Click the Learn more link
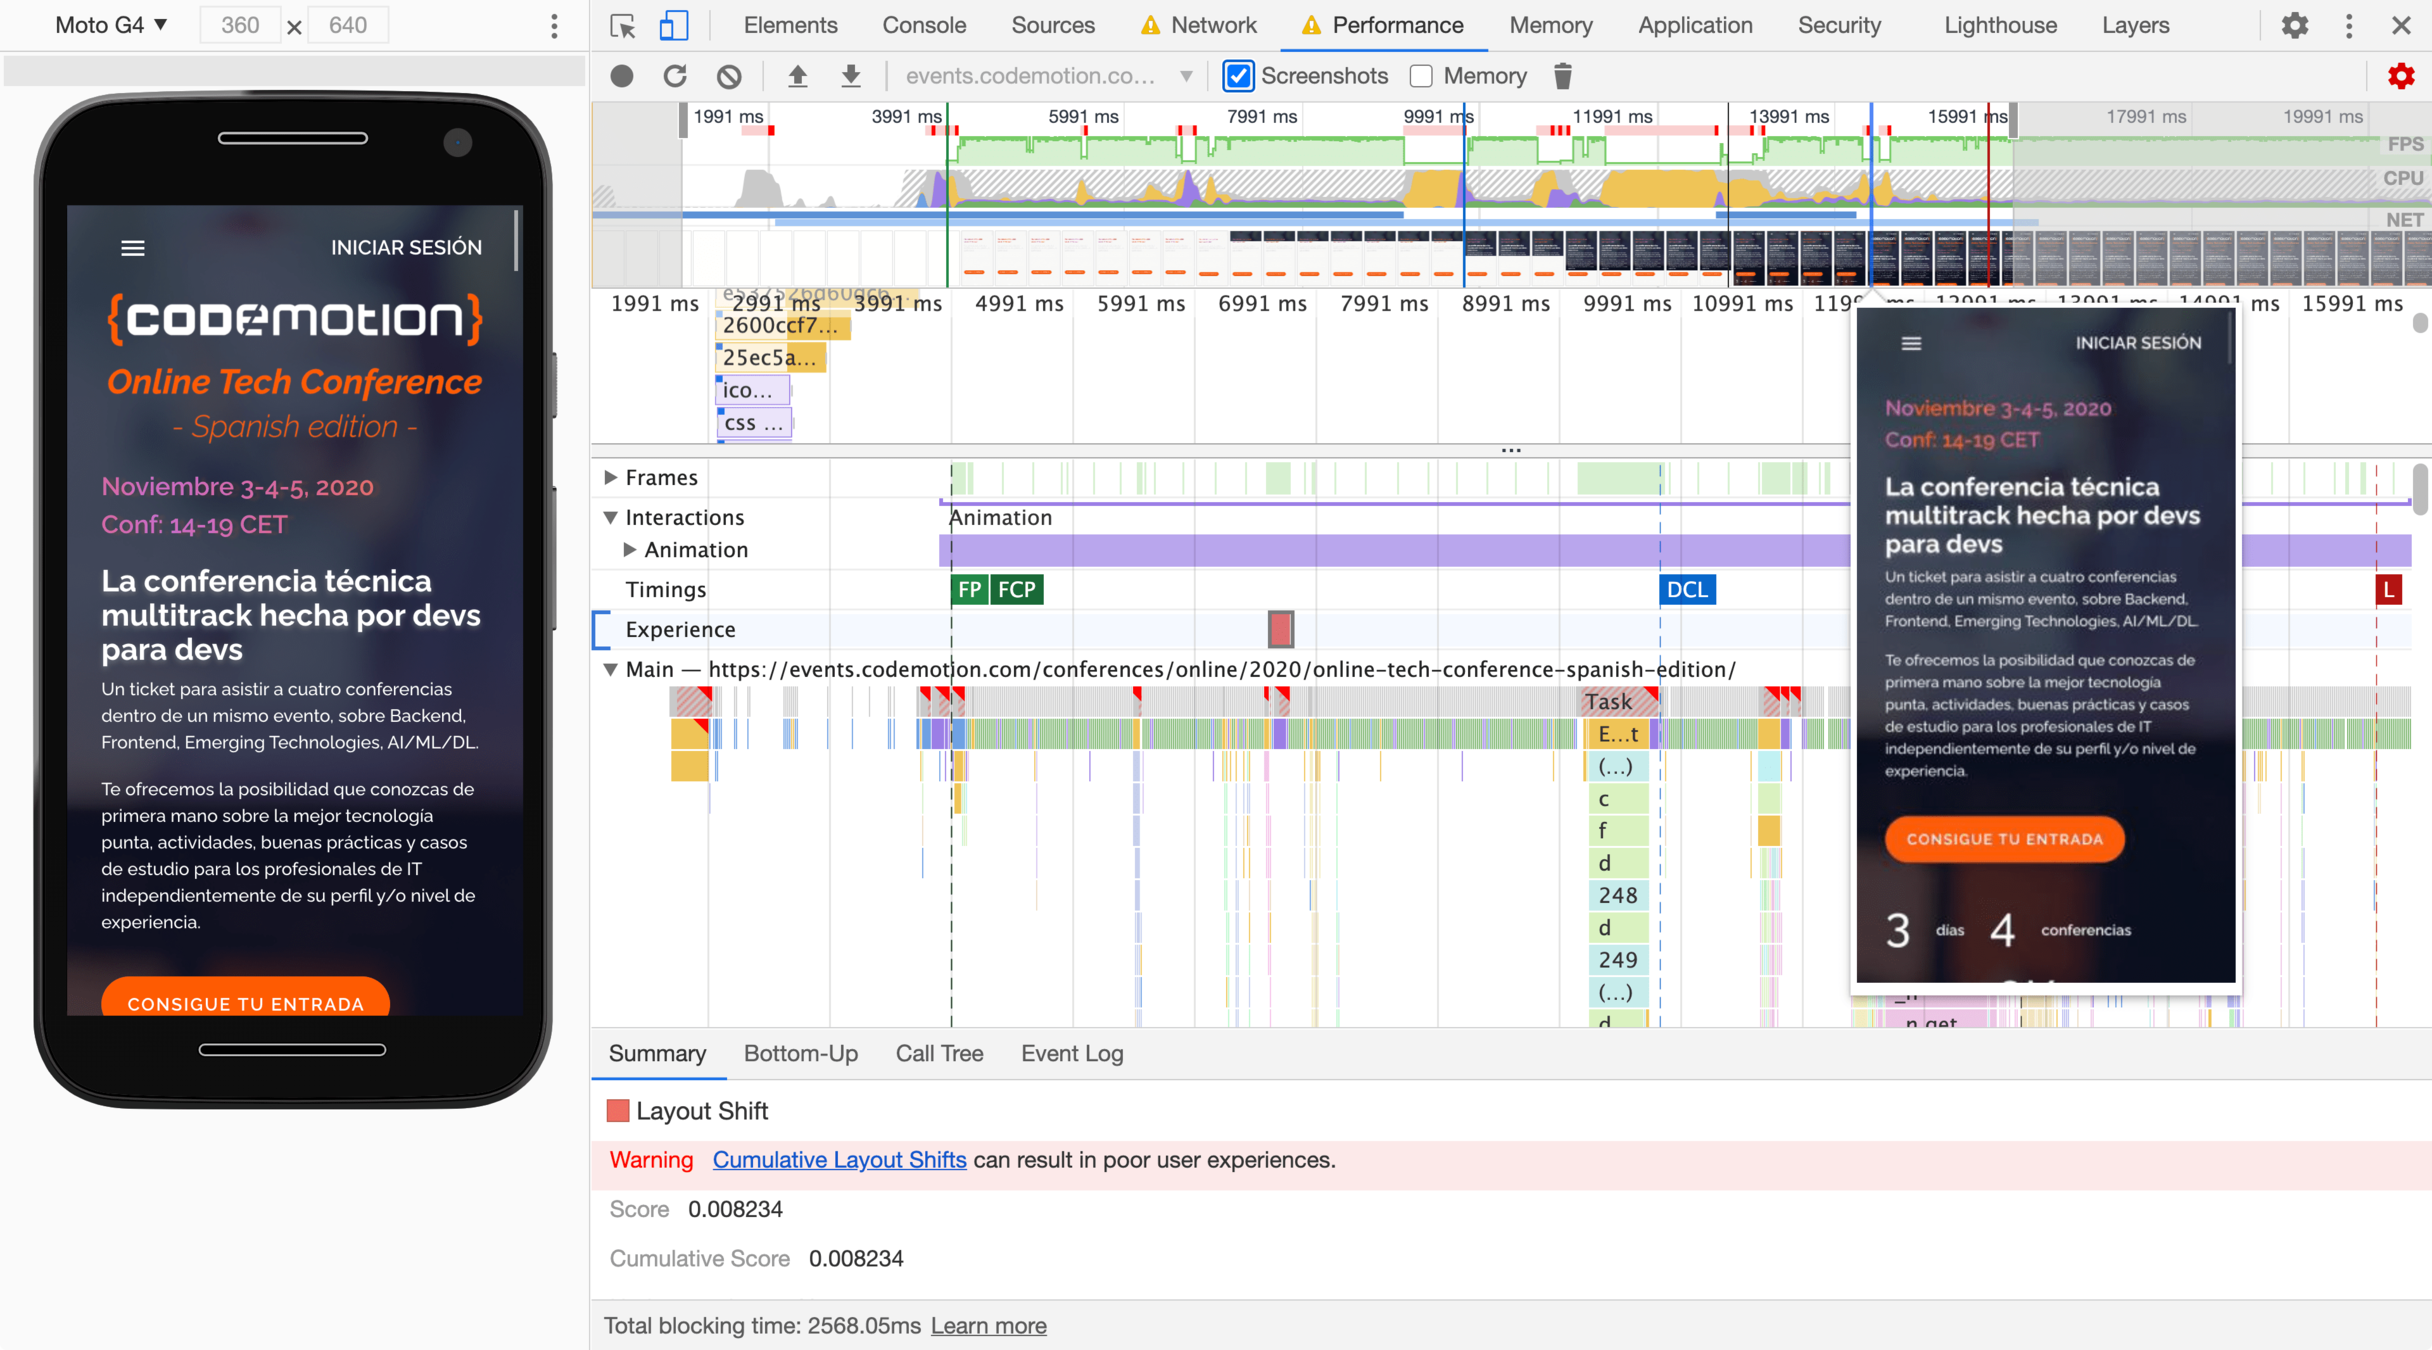 [x=988, y=1325]
